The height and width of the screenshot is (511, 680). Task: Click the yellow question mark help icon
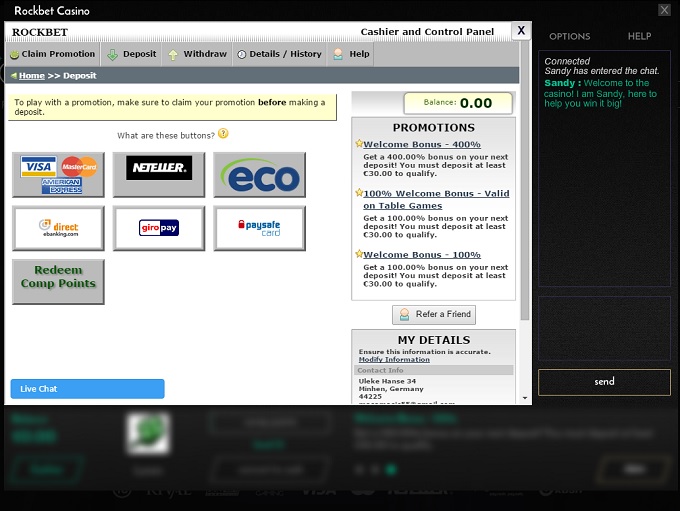pos(223,134)
